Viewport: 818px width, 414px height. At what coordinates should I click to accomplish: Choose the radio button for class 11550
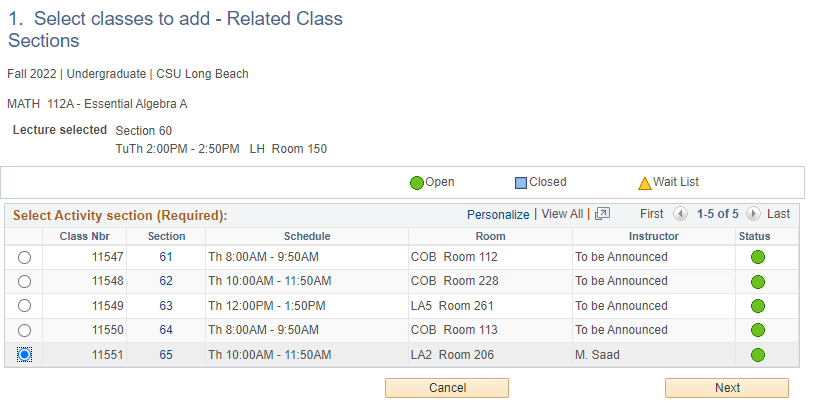click(25, 331)
